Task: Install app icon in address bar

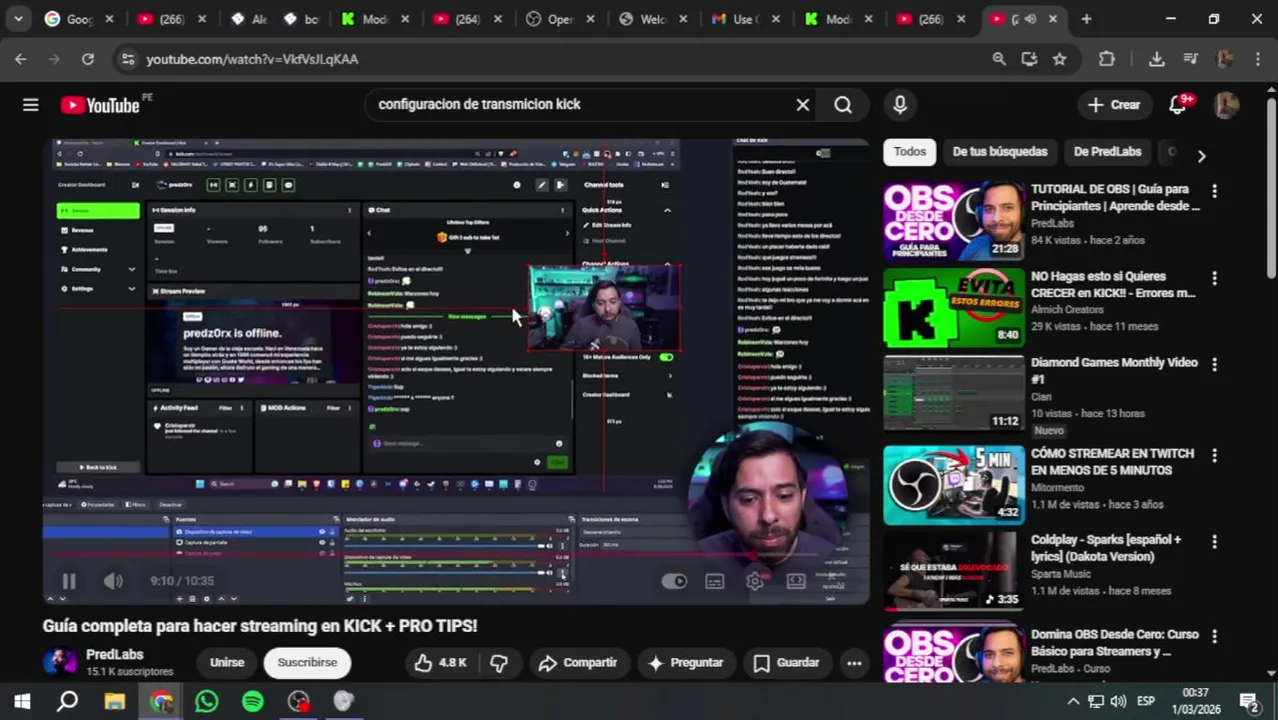Action: pyautogui.click(x=1029, y=59)
